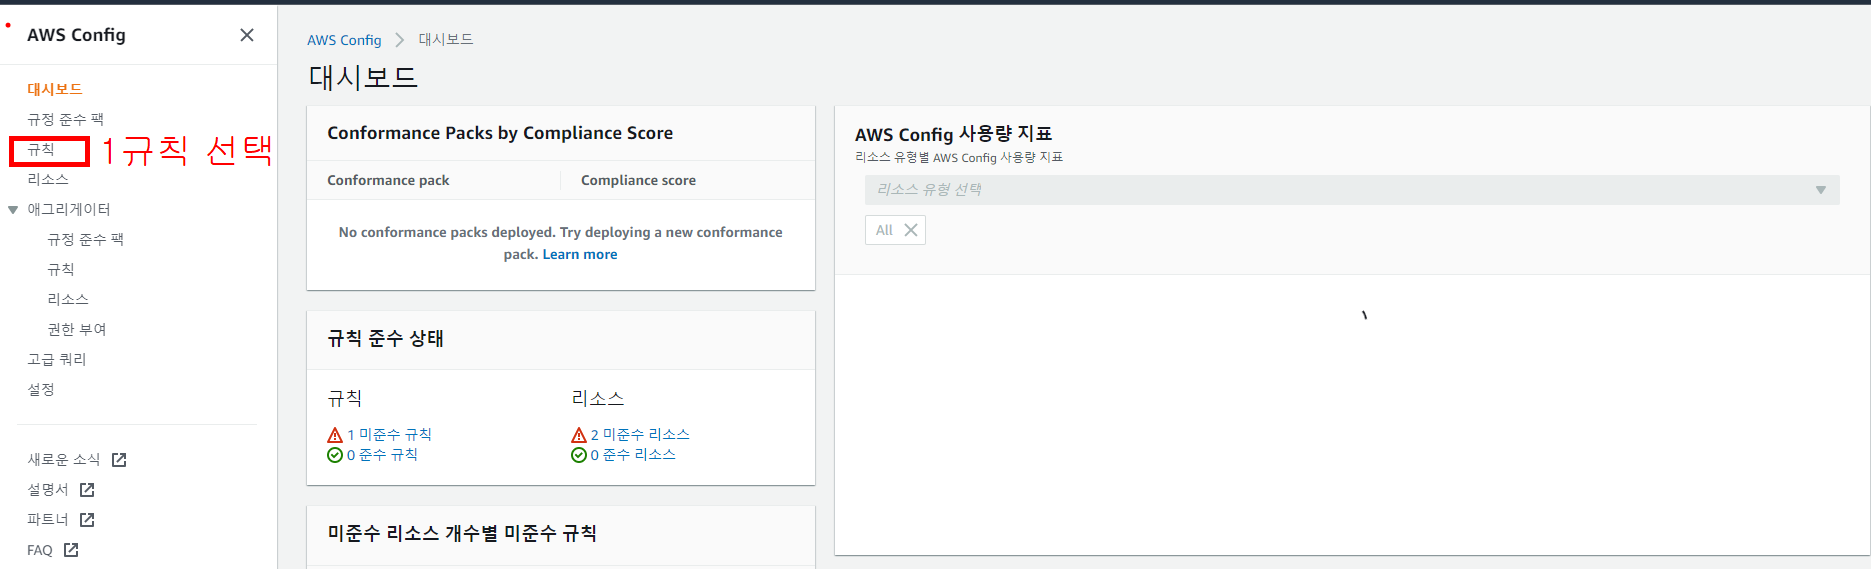Image resolution: width=1871 pixels, height=569 pixels.
Task: Click Conformance Packs by Compliance Score heading
Action: tap(500, 133)
